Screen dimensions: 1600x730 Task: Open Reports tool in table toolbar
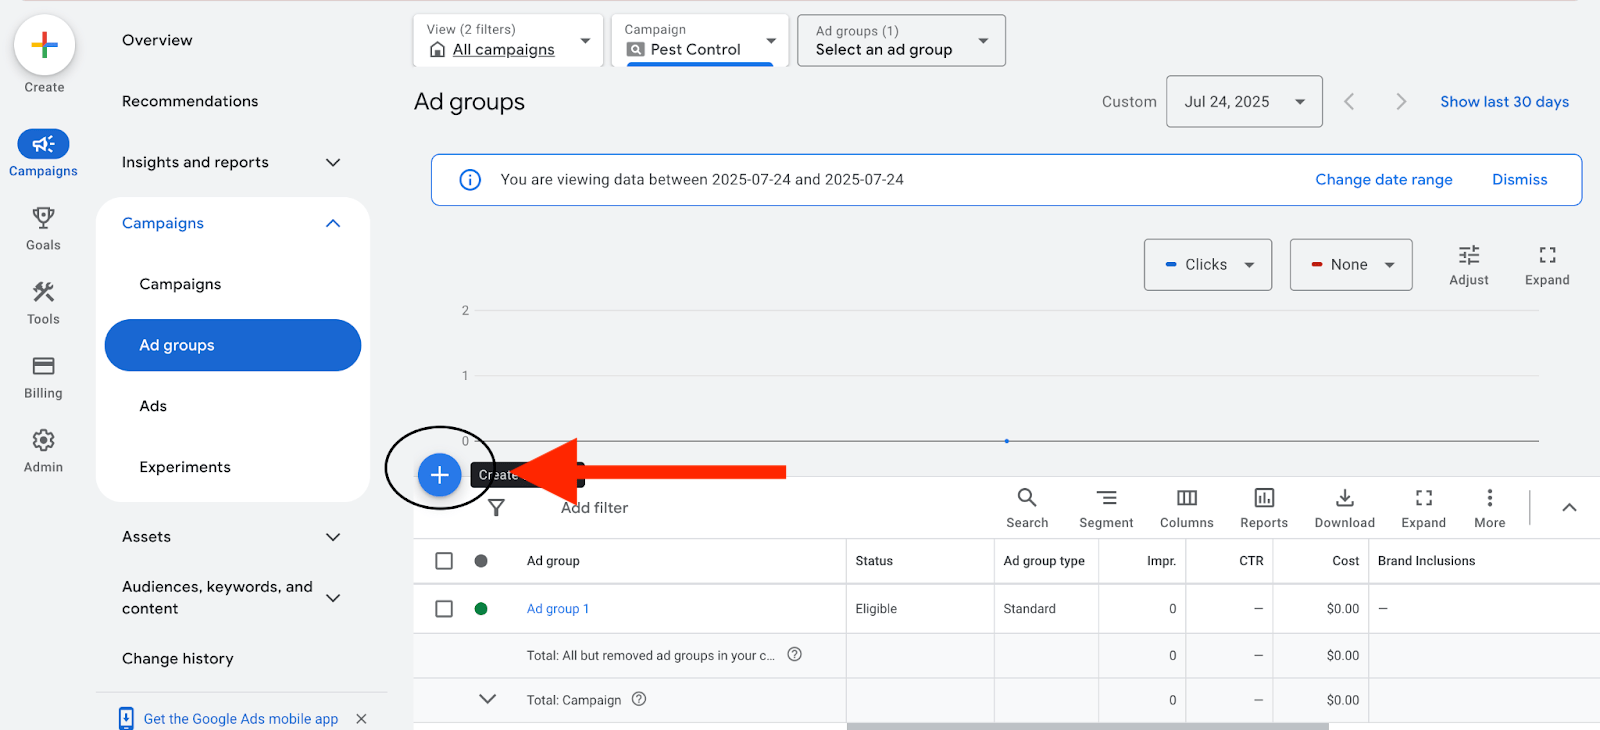(1264, 508)
